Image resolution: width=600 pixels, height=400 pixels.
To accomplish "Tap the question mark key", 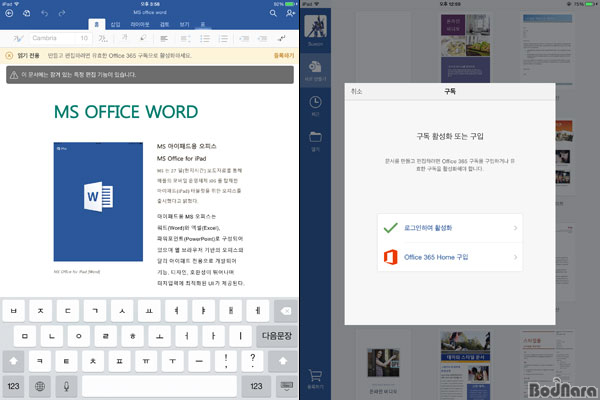I will pos(253,361).
